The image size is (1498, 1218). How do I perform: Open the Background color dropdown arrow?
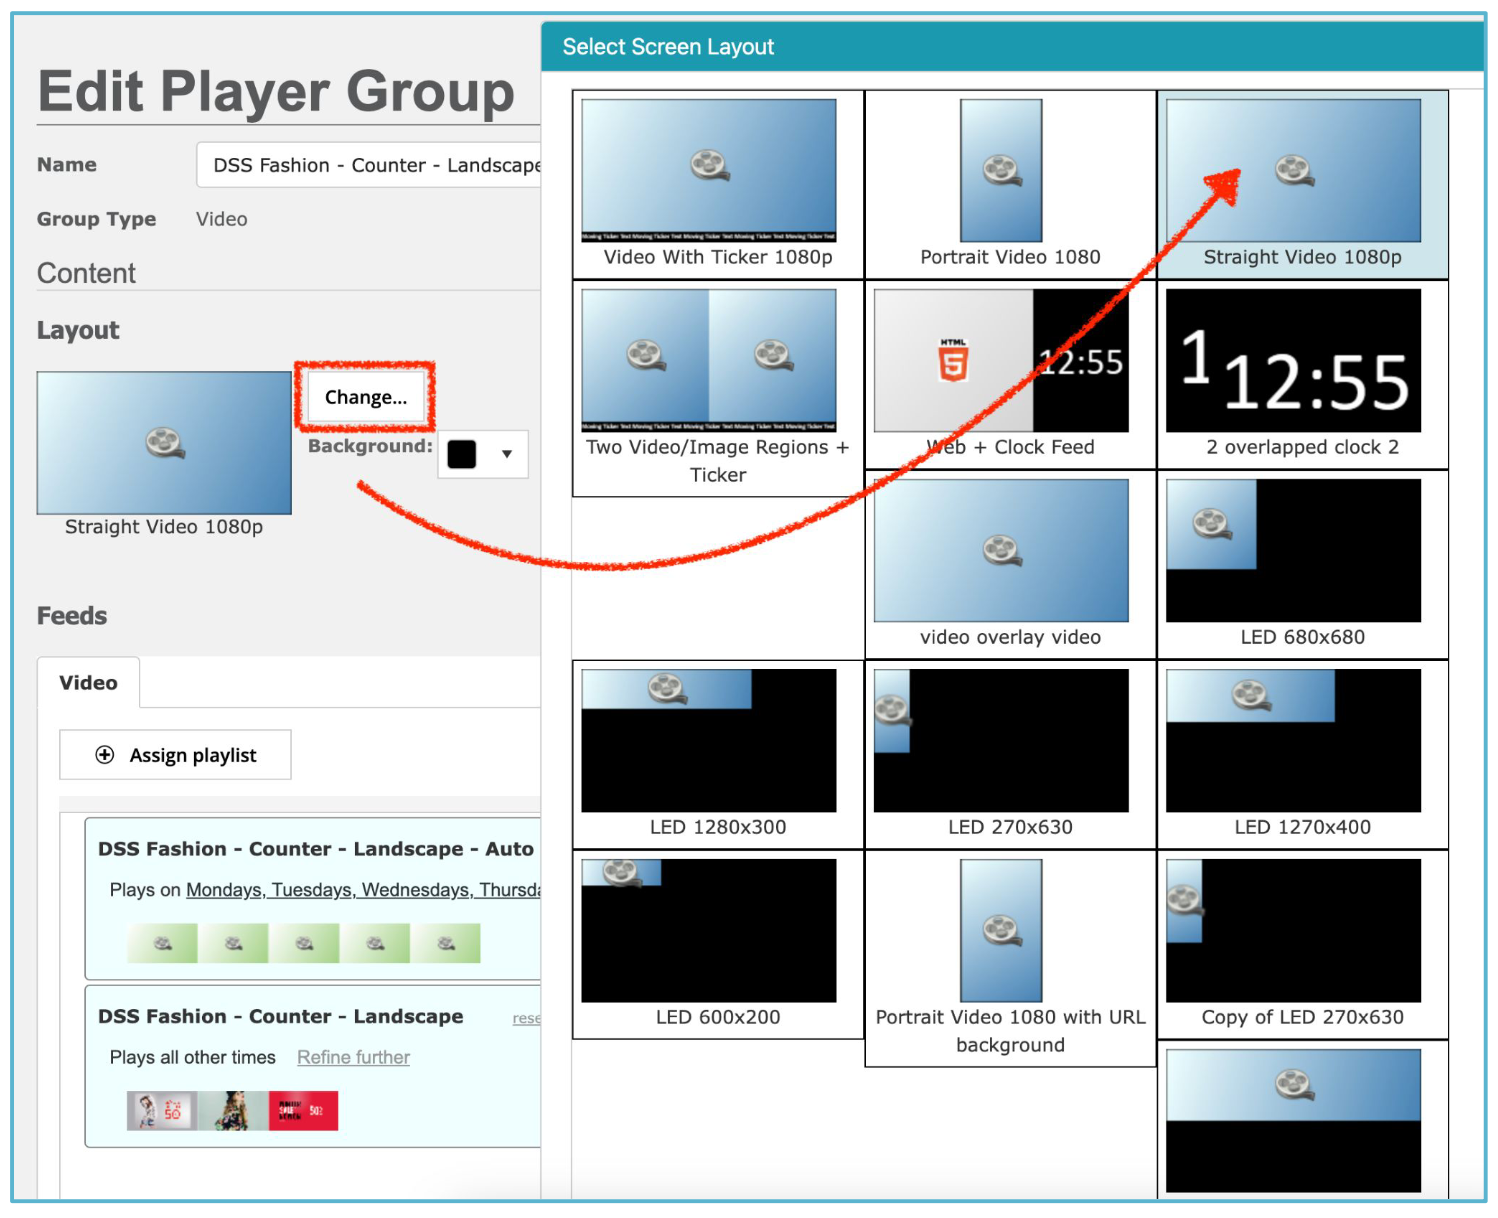(507, 454)
